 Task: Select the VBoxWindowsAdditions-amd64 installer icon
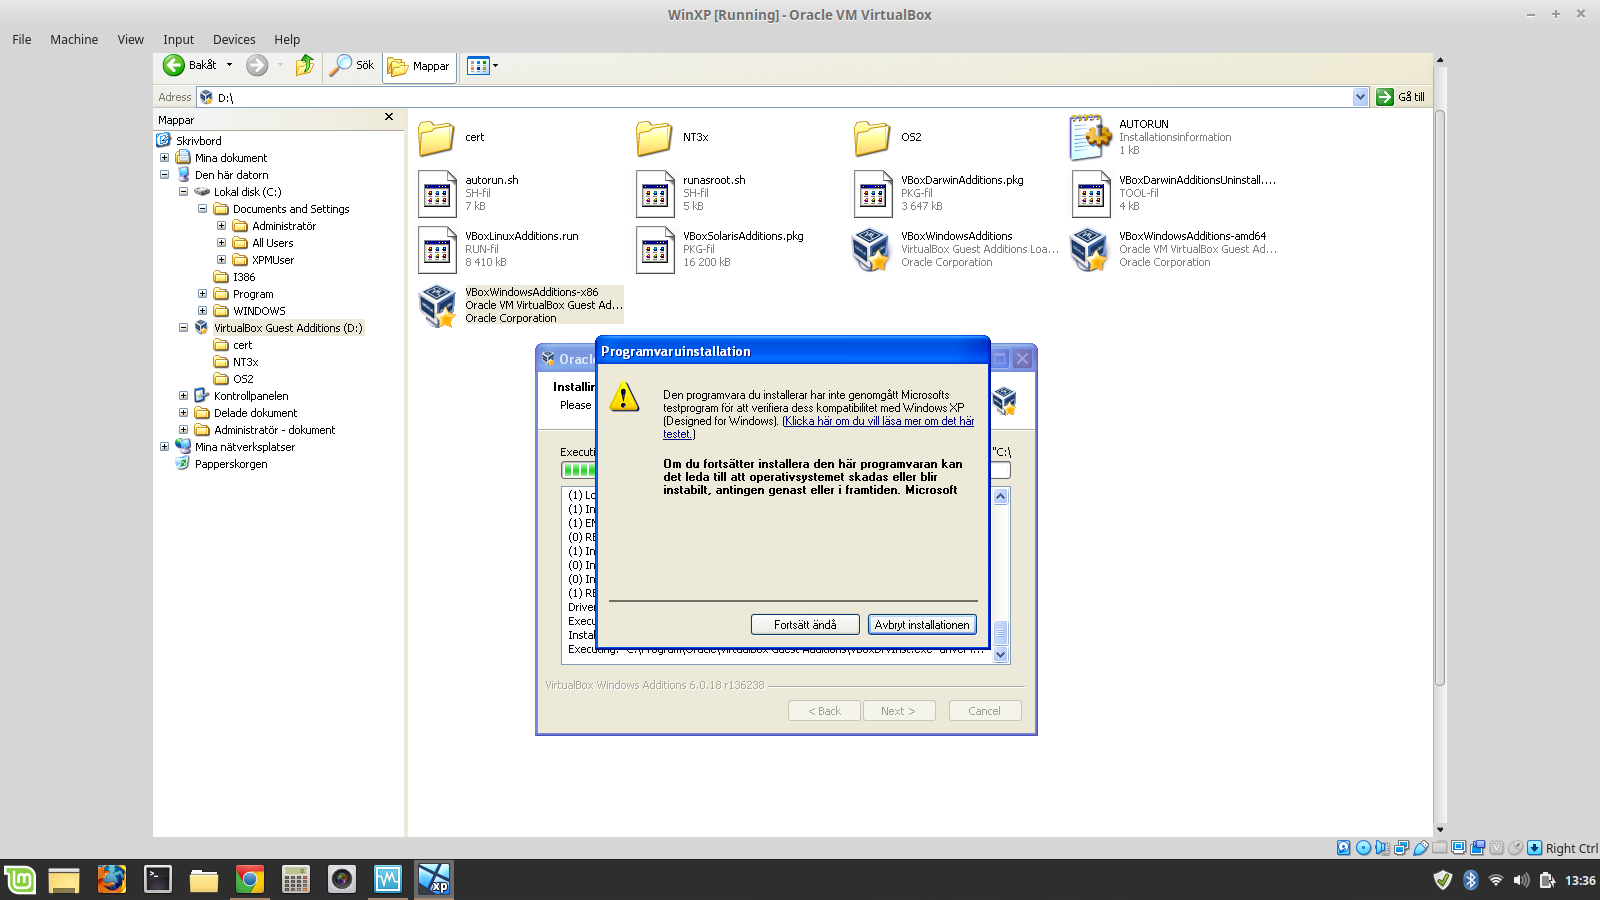point(1090,250)
